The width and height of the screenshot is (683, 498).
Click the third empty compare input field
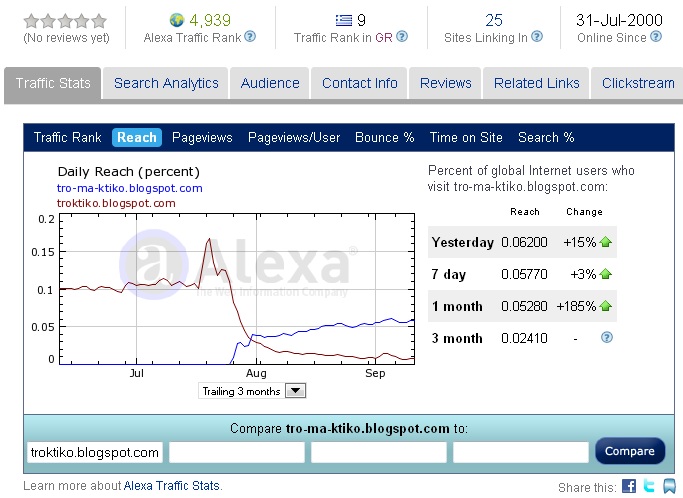point(379,452)
